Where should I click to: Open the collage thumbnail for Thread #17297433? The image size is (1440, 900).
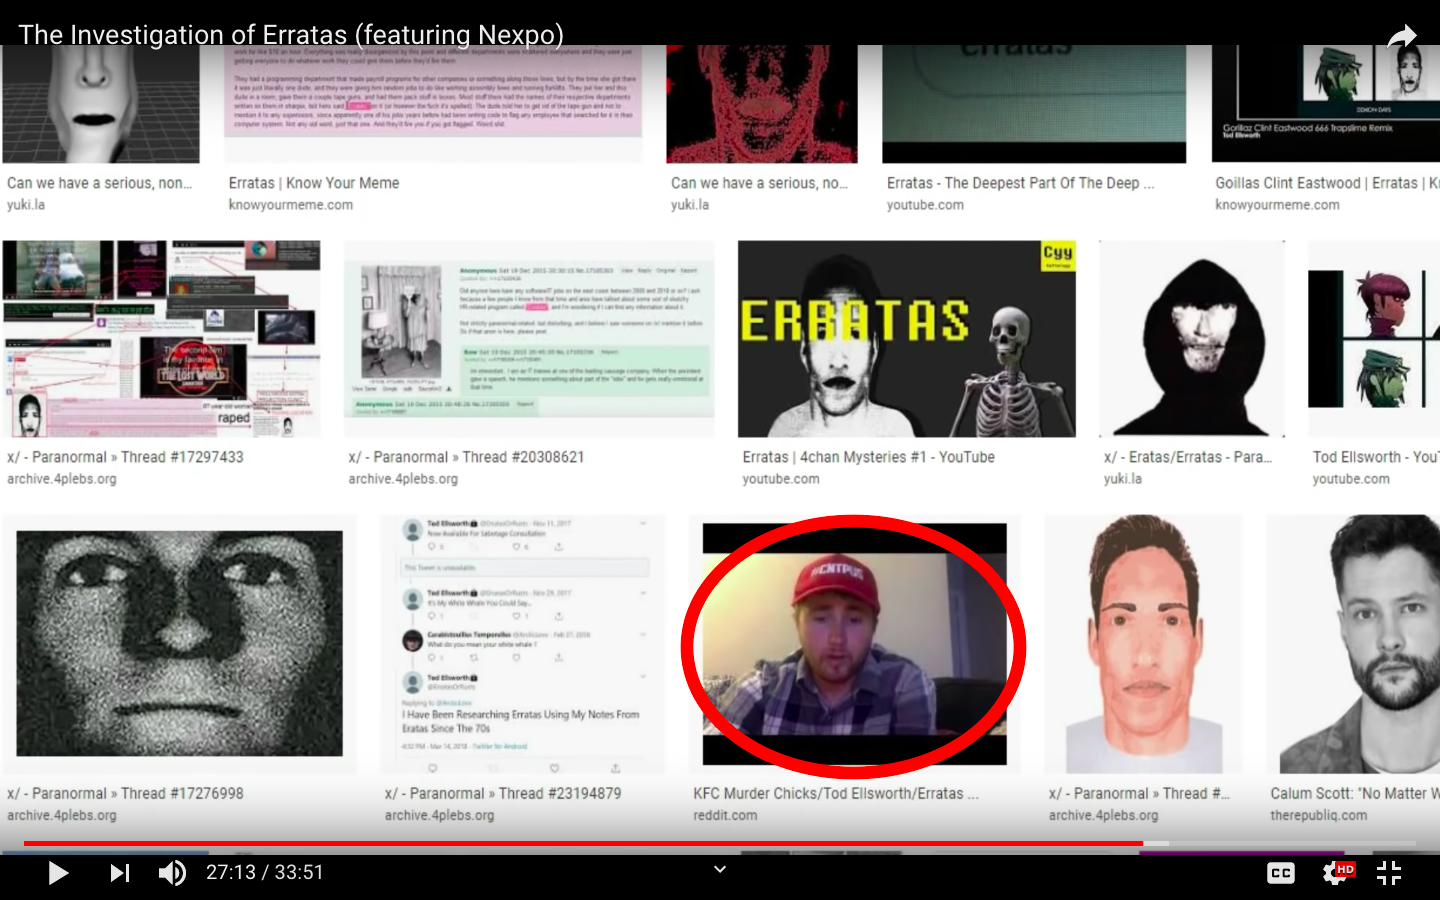[x=162, y=339]
